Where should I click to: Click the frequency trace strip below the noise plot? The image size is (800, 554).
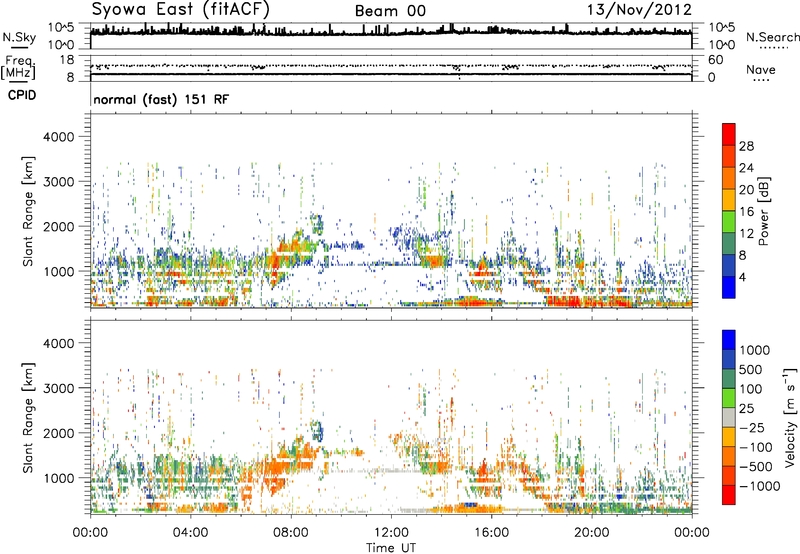(x=391, y=68)
